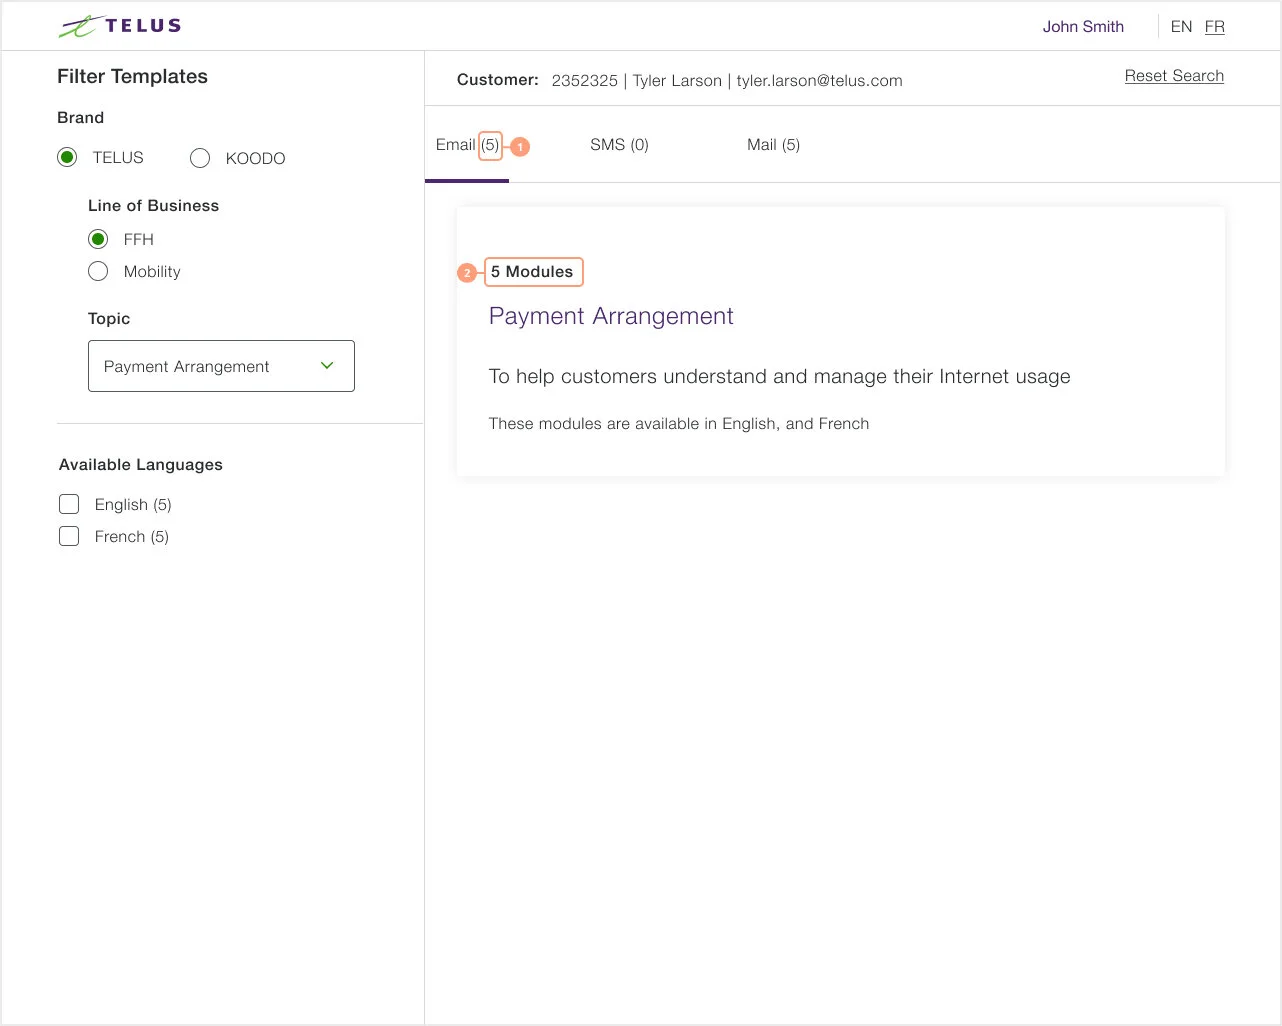Click the available in English and French note
This screenshot has height=1026, width=1282.
pos(679,424)
